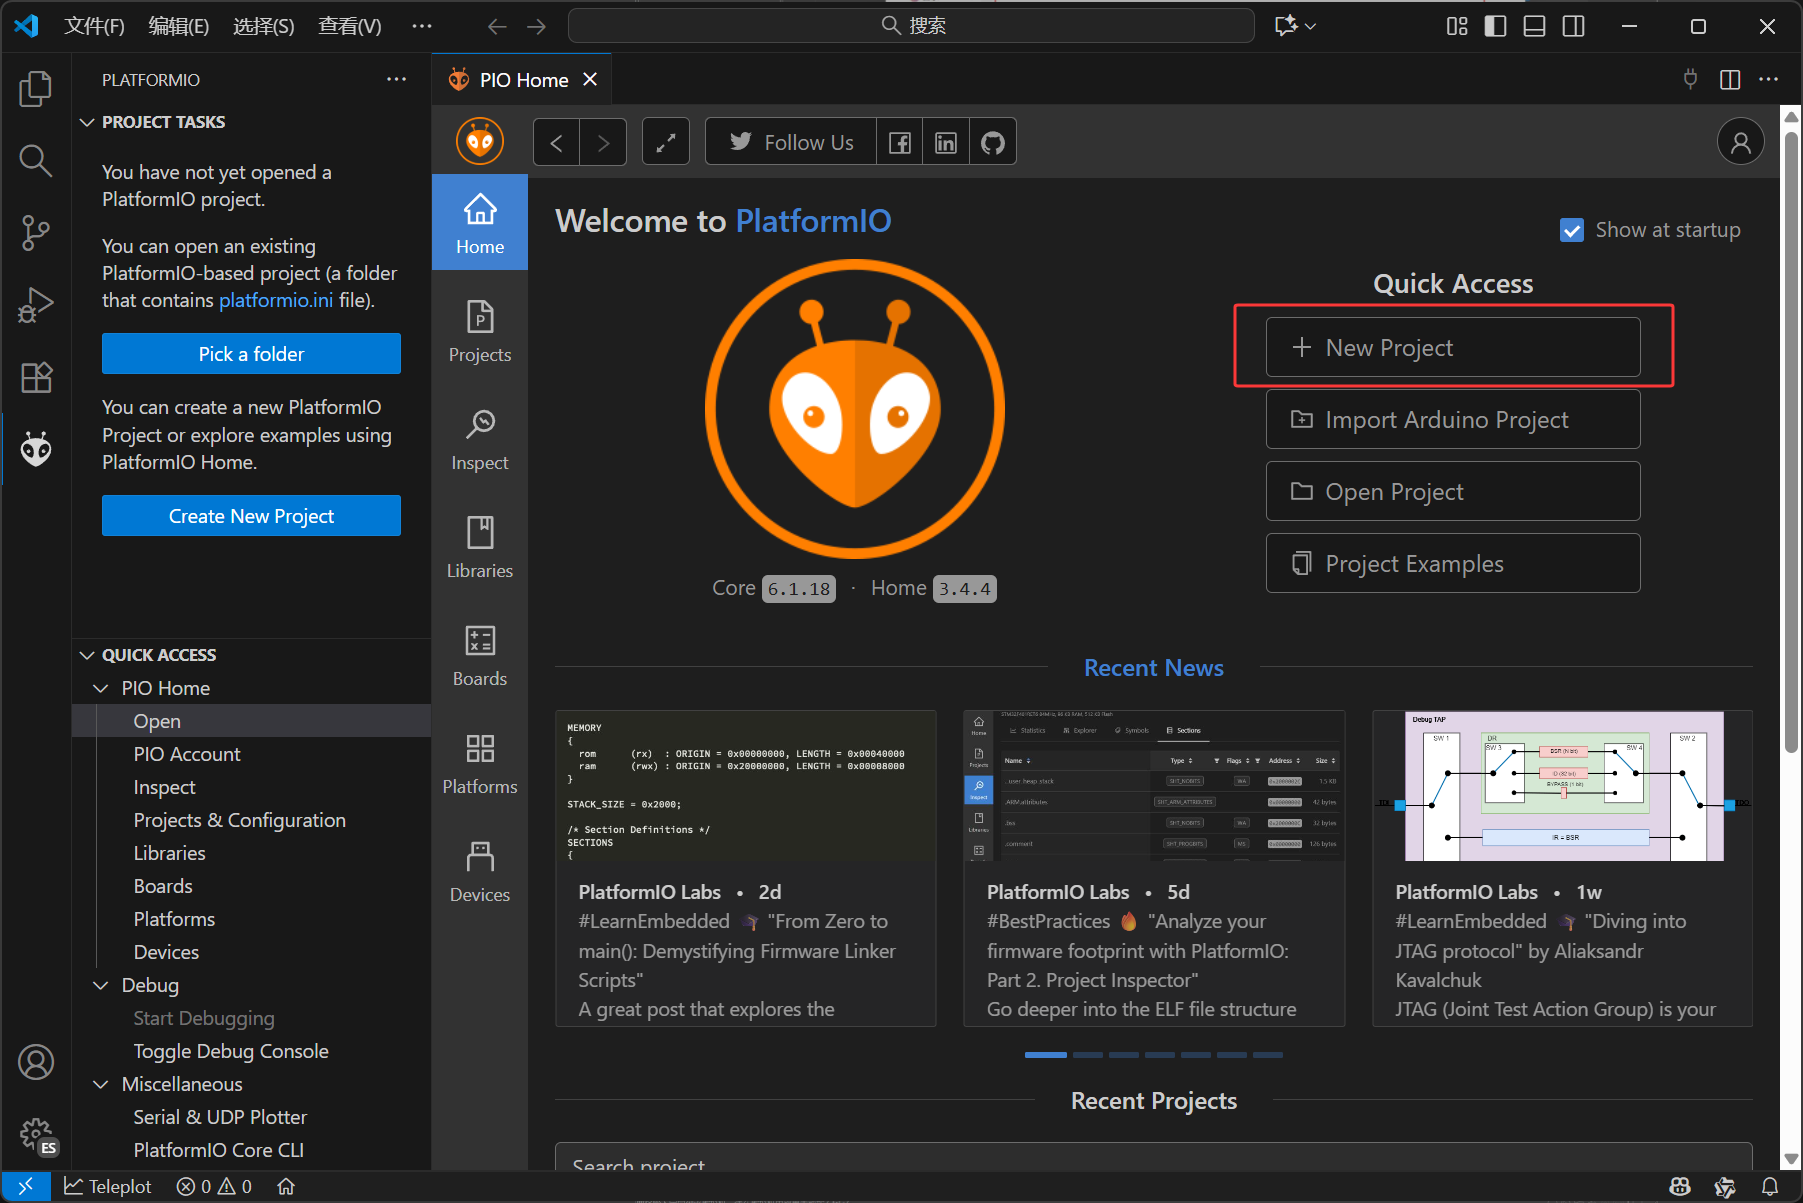Collapse the Miscellaneous tree node
This screenshot has height=1203, width=1803.
[x=101, y=1084]
